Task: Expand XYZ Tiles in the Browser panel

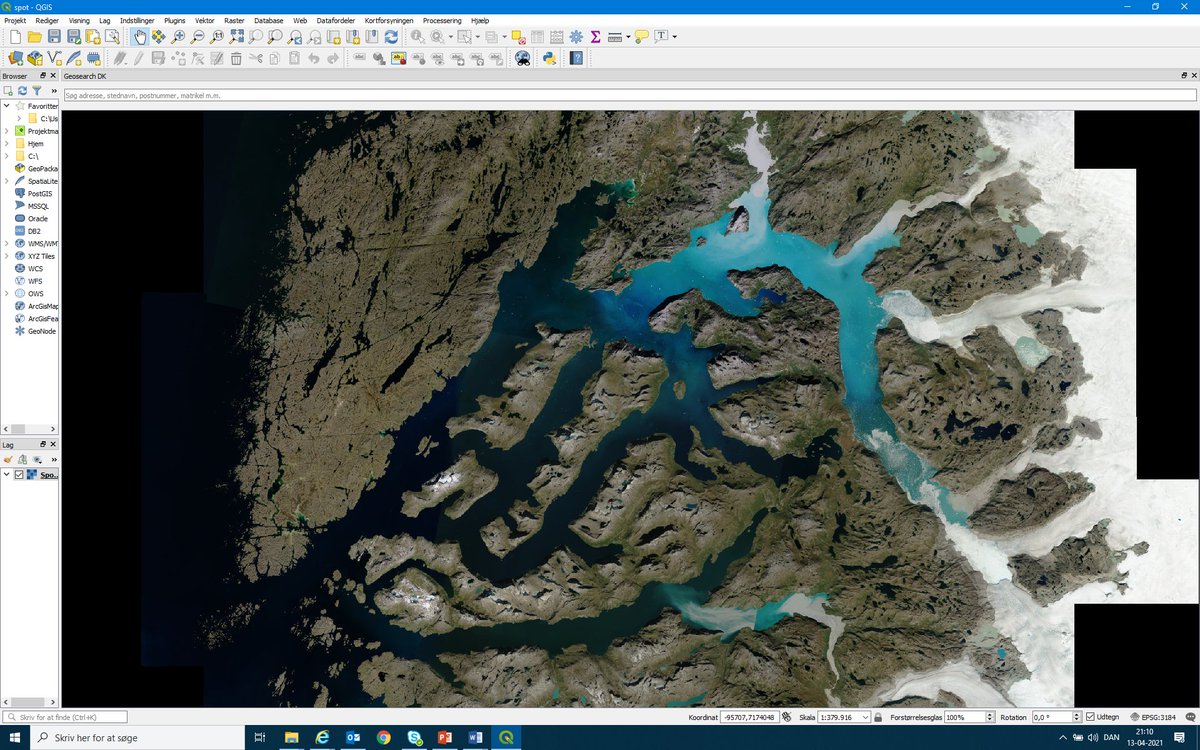Action: 6,255
